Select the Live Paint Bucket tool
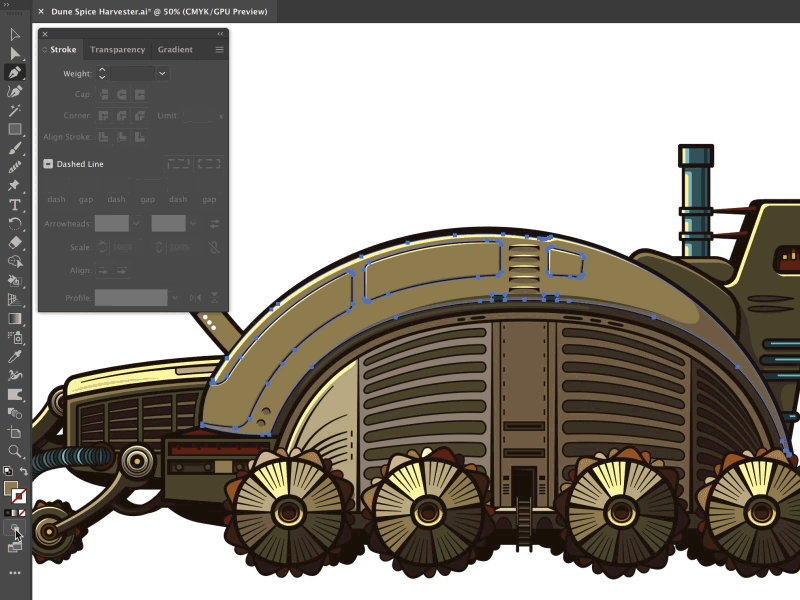Screen dimensions: 800x600 pos(14,281)
